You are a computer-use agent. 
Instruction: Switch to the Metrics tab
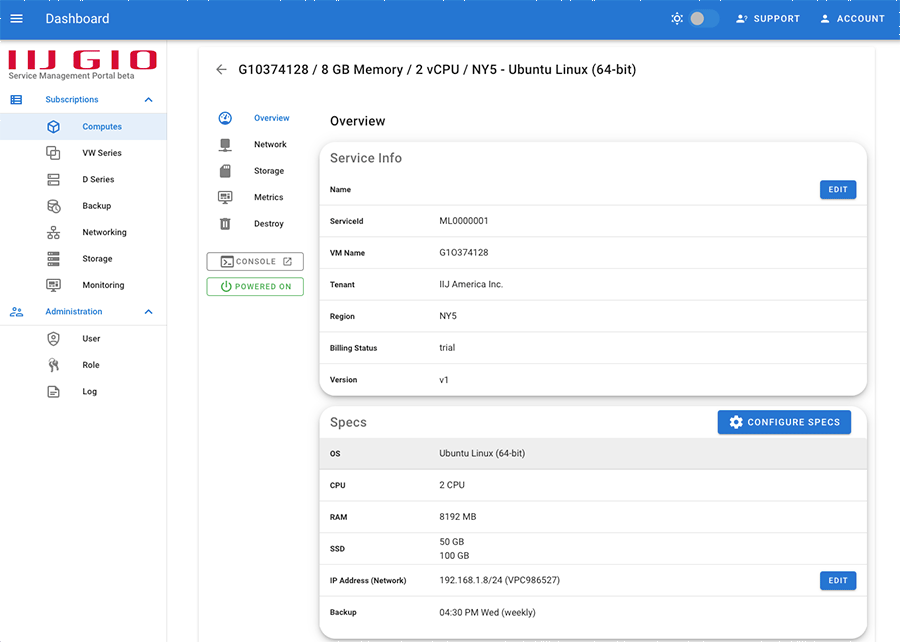point(268,198)
